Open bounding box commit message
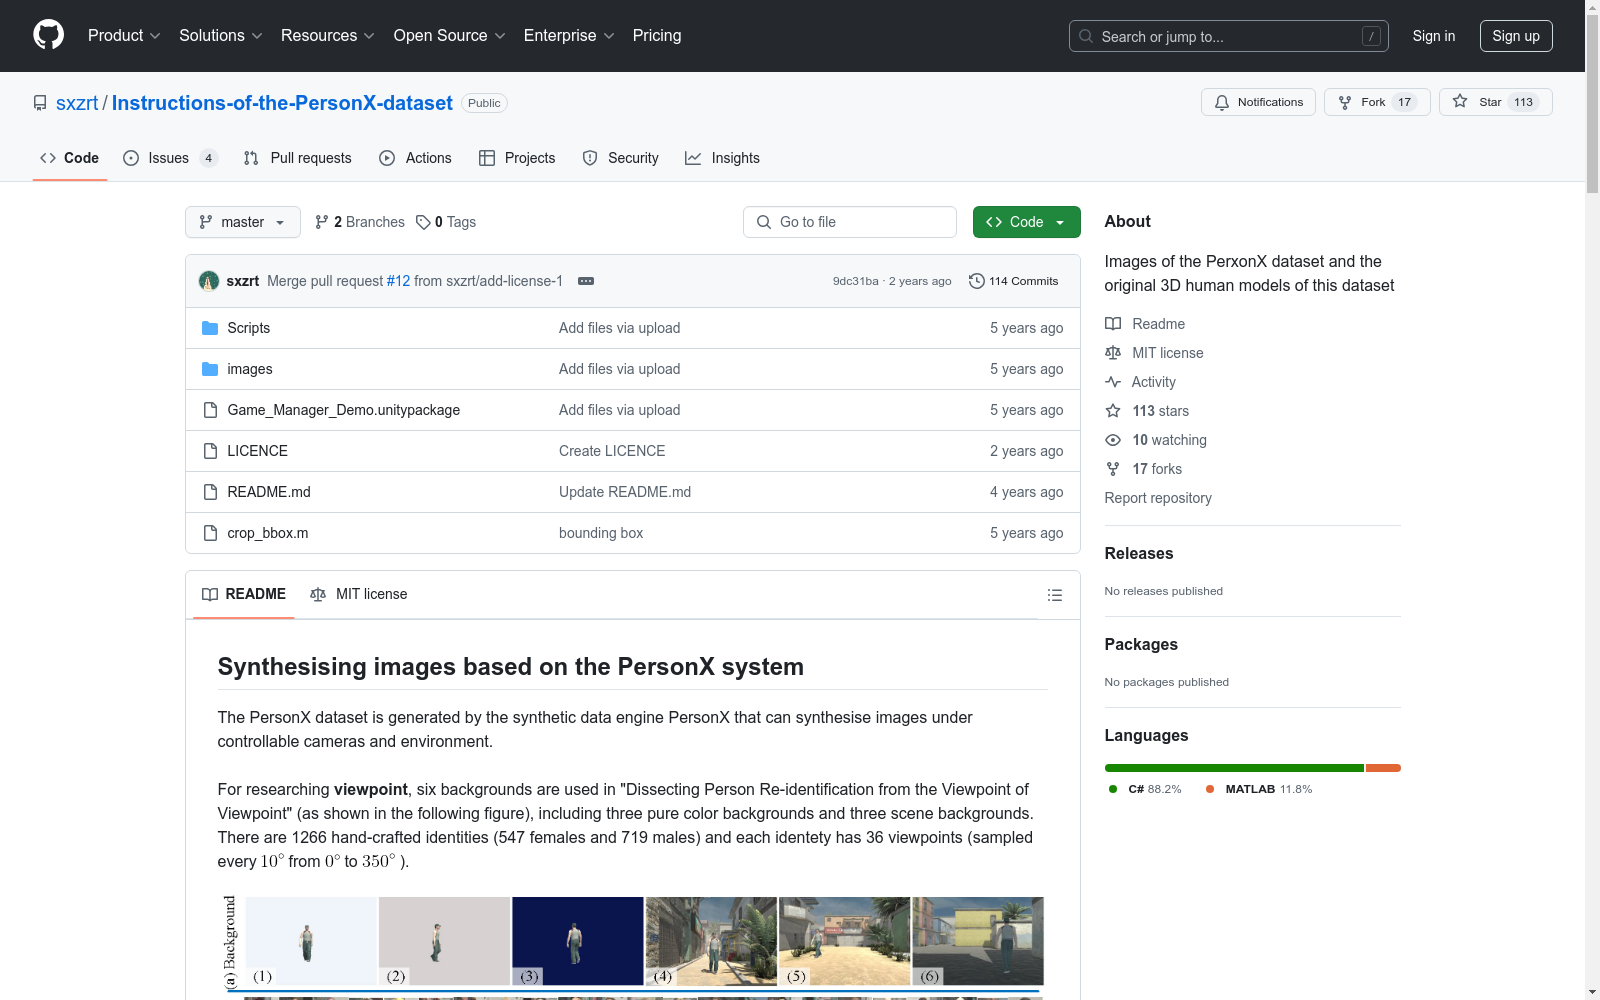Screen dimensions: 1600x1000 point(601,533)
